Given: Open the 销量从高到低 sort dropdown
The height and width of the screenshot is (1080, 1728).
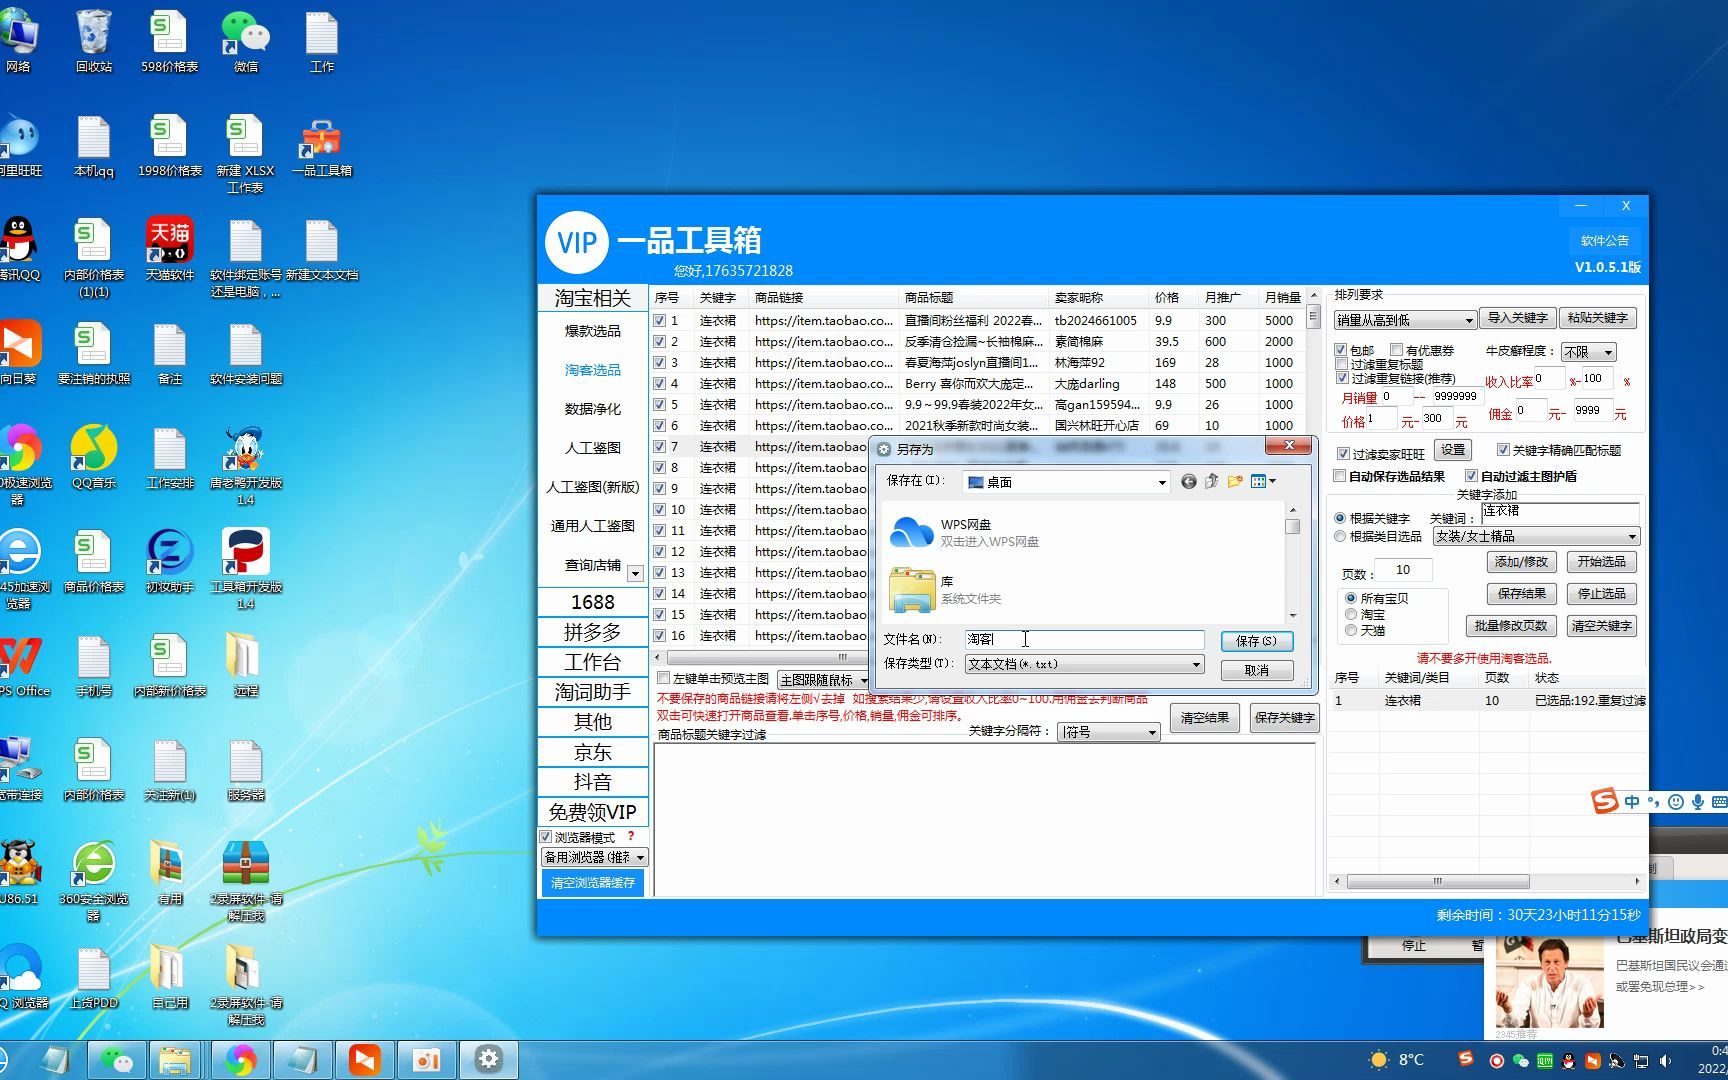Looking at the screenshot, I should 1405,320.
